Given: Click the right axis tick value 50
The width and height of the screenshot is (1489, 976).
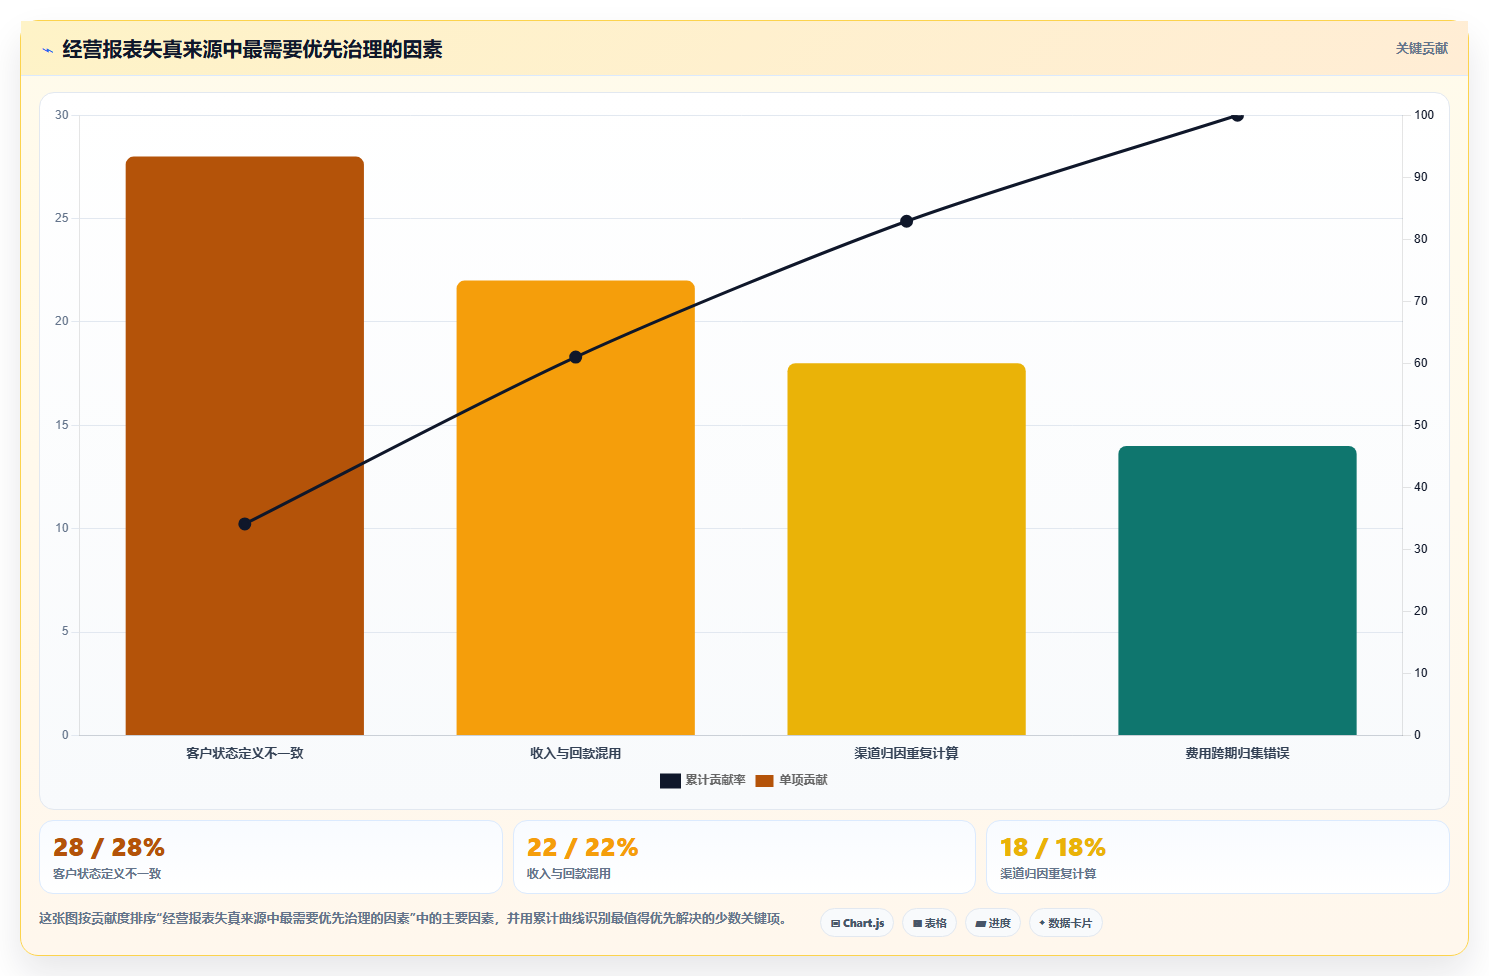Looking at the screenshot, I should (1421, 425).
